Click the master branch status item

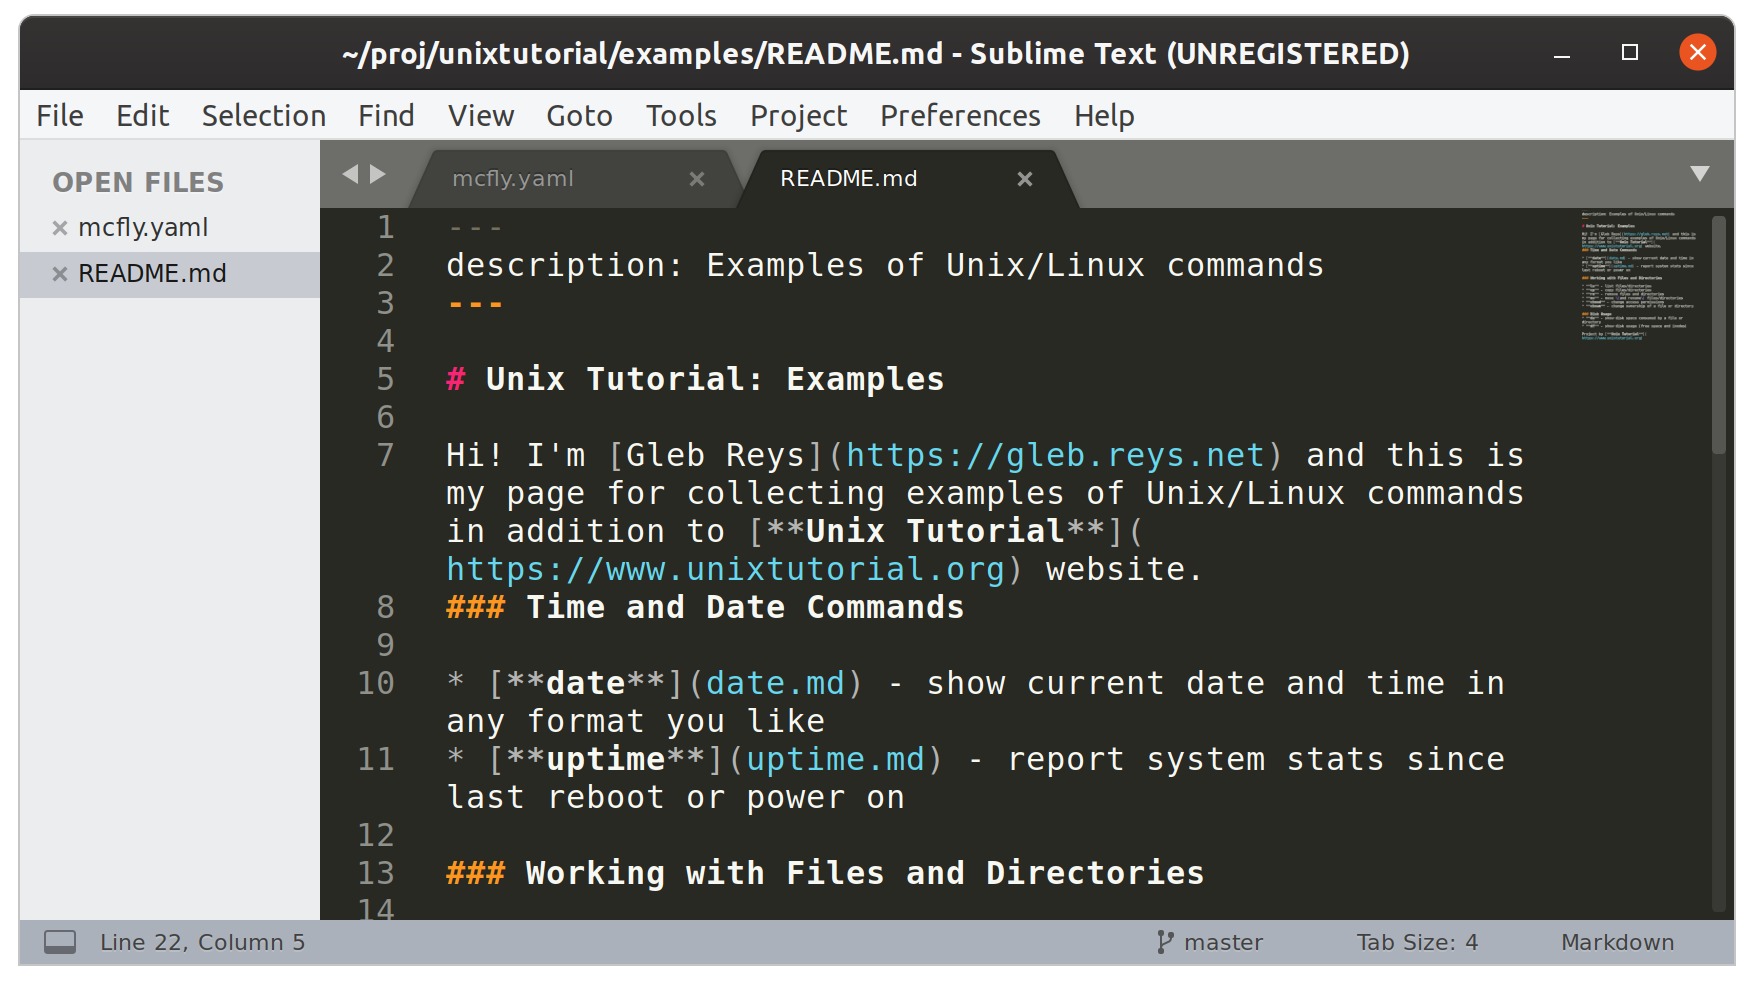[1223, 942]
